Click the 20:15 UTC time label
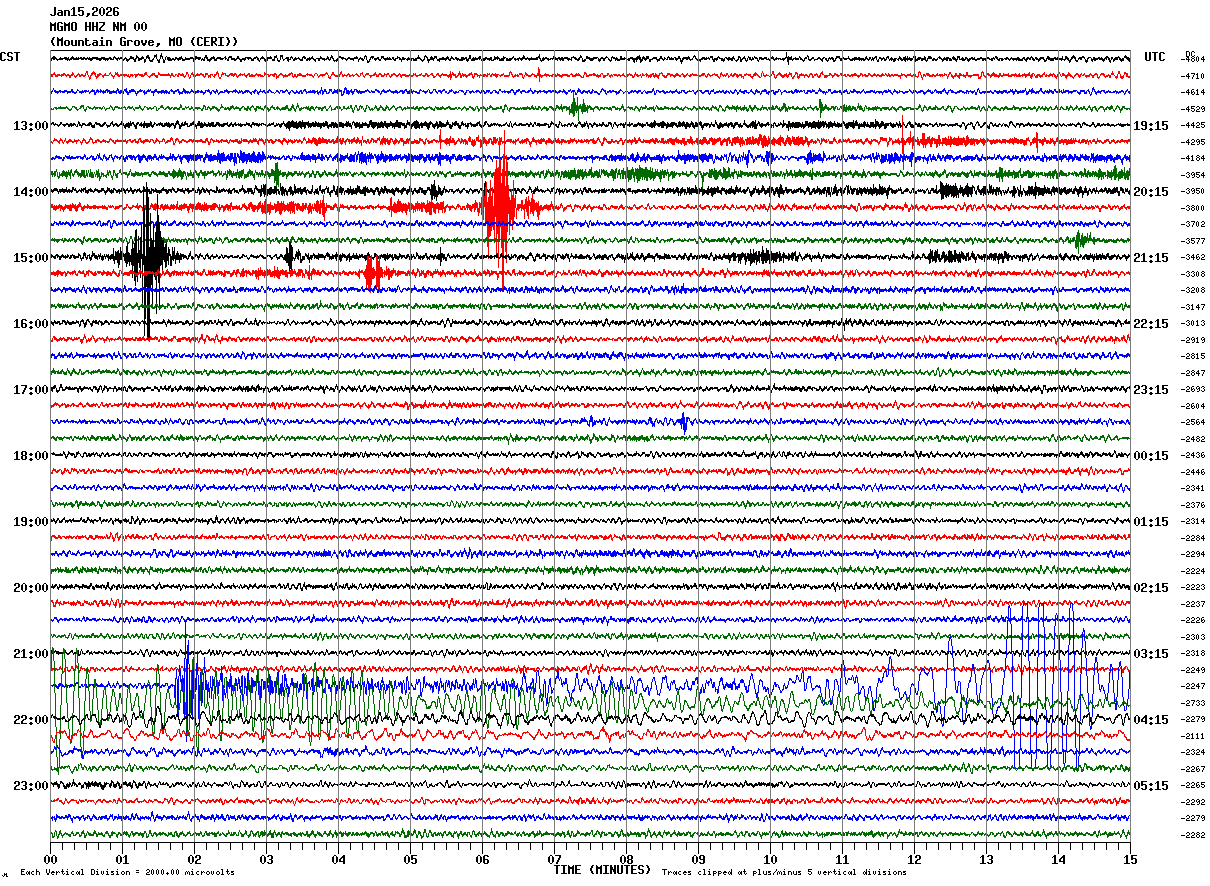Viewport: 1210px width, 886px height. 1151,192
